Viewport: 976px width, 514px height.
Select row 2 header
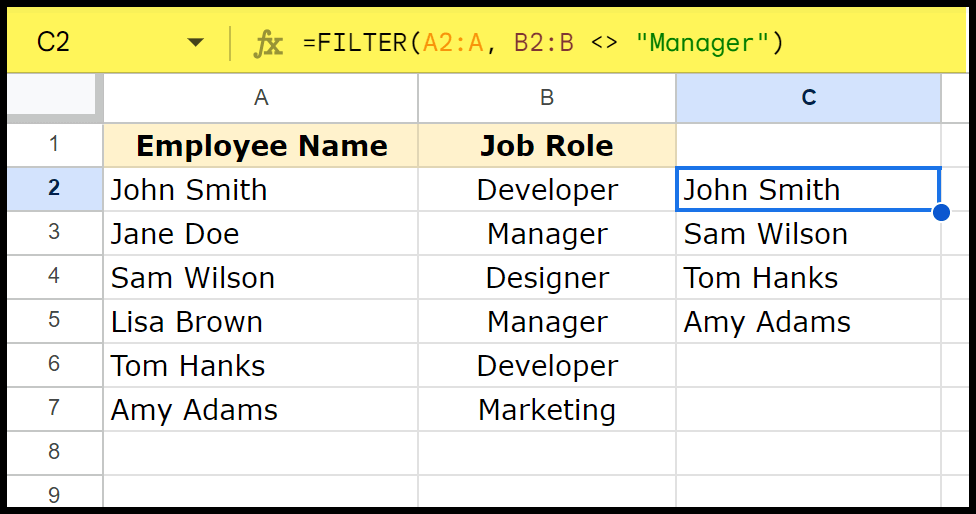55,189
